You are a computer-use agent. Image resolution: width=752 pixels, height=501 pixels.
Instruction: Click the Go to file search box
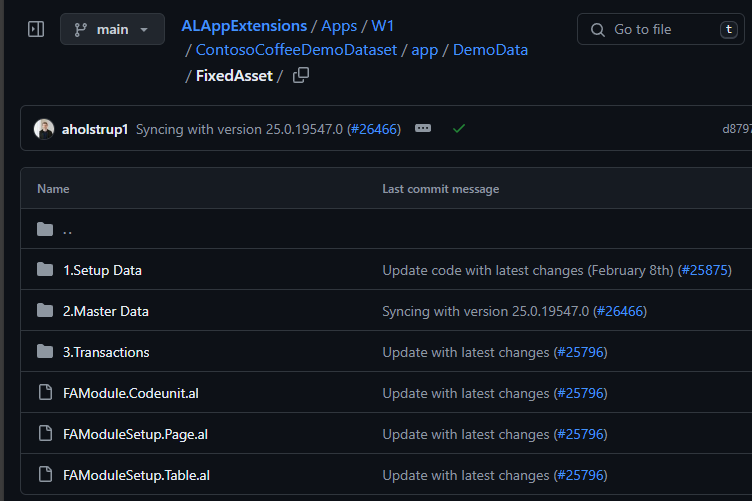pyautogui.click(x=661, y=29)
